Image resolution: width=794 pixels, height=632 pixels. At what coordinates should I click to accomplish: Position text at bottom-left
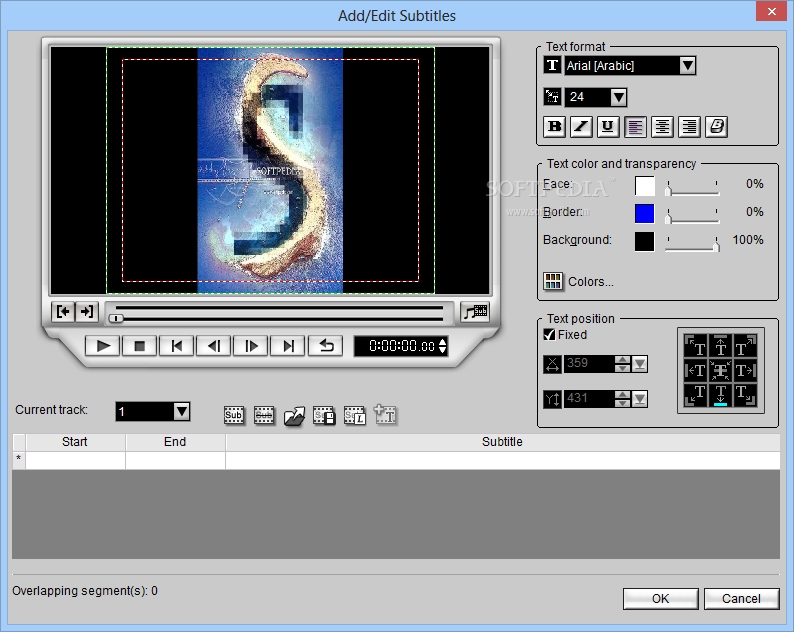point(696,395)
